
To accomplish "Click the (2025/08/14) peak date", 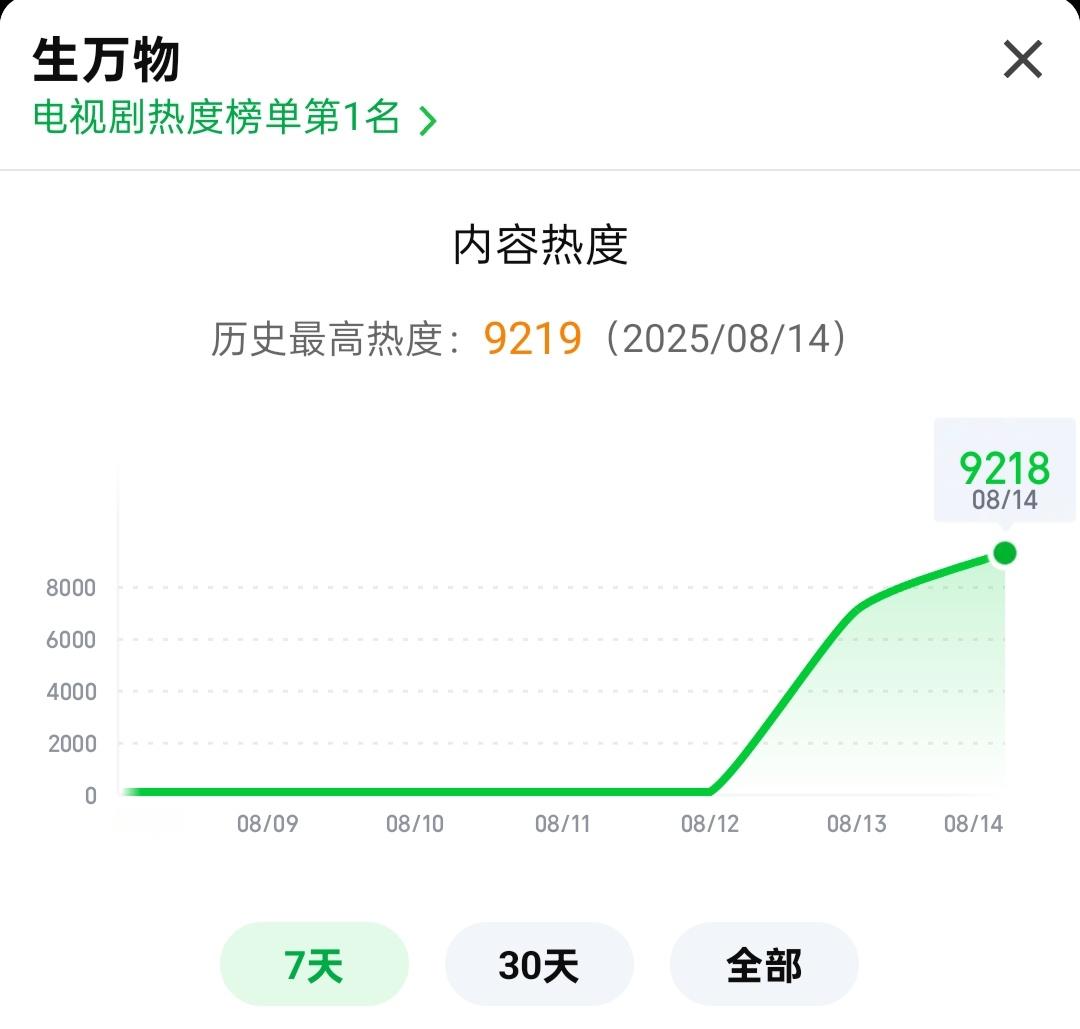I will pyautogui.click(x=726, y=338).
